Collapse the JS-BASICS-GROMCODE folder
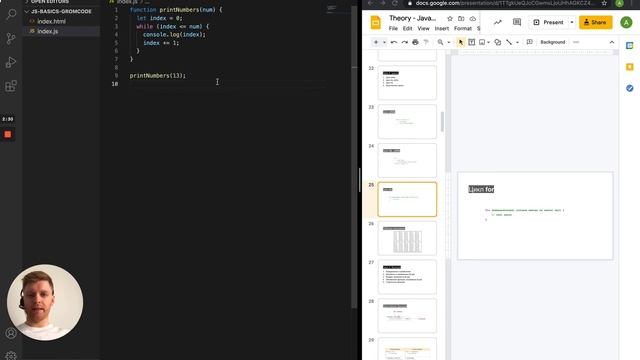640x360 pixels. coord(61,11)
